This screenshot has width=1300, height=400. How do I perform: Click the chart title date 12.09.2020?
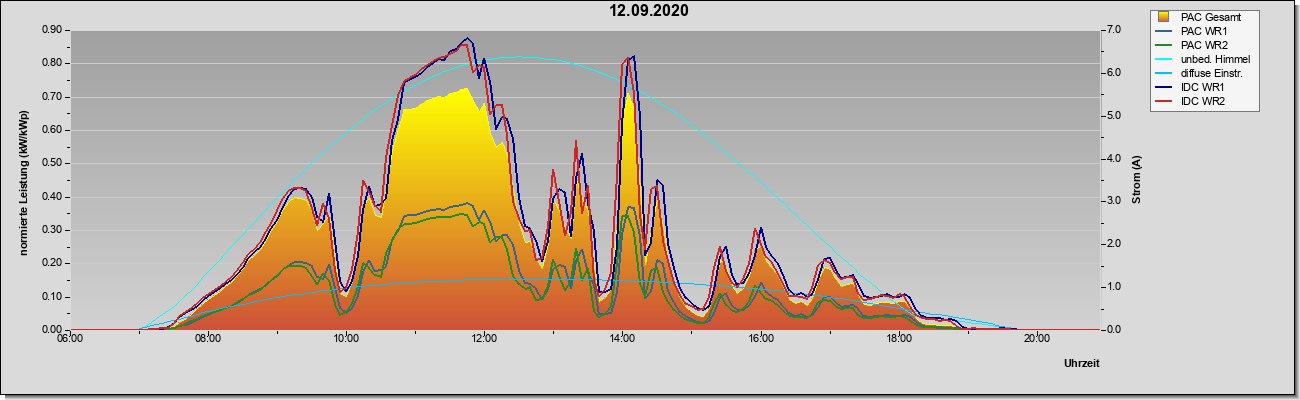pyautogui.click(x=650, y=11)
